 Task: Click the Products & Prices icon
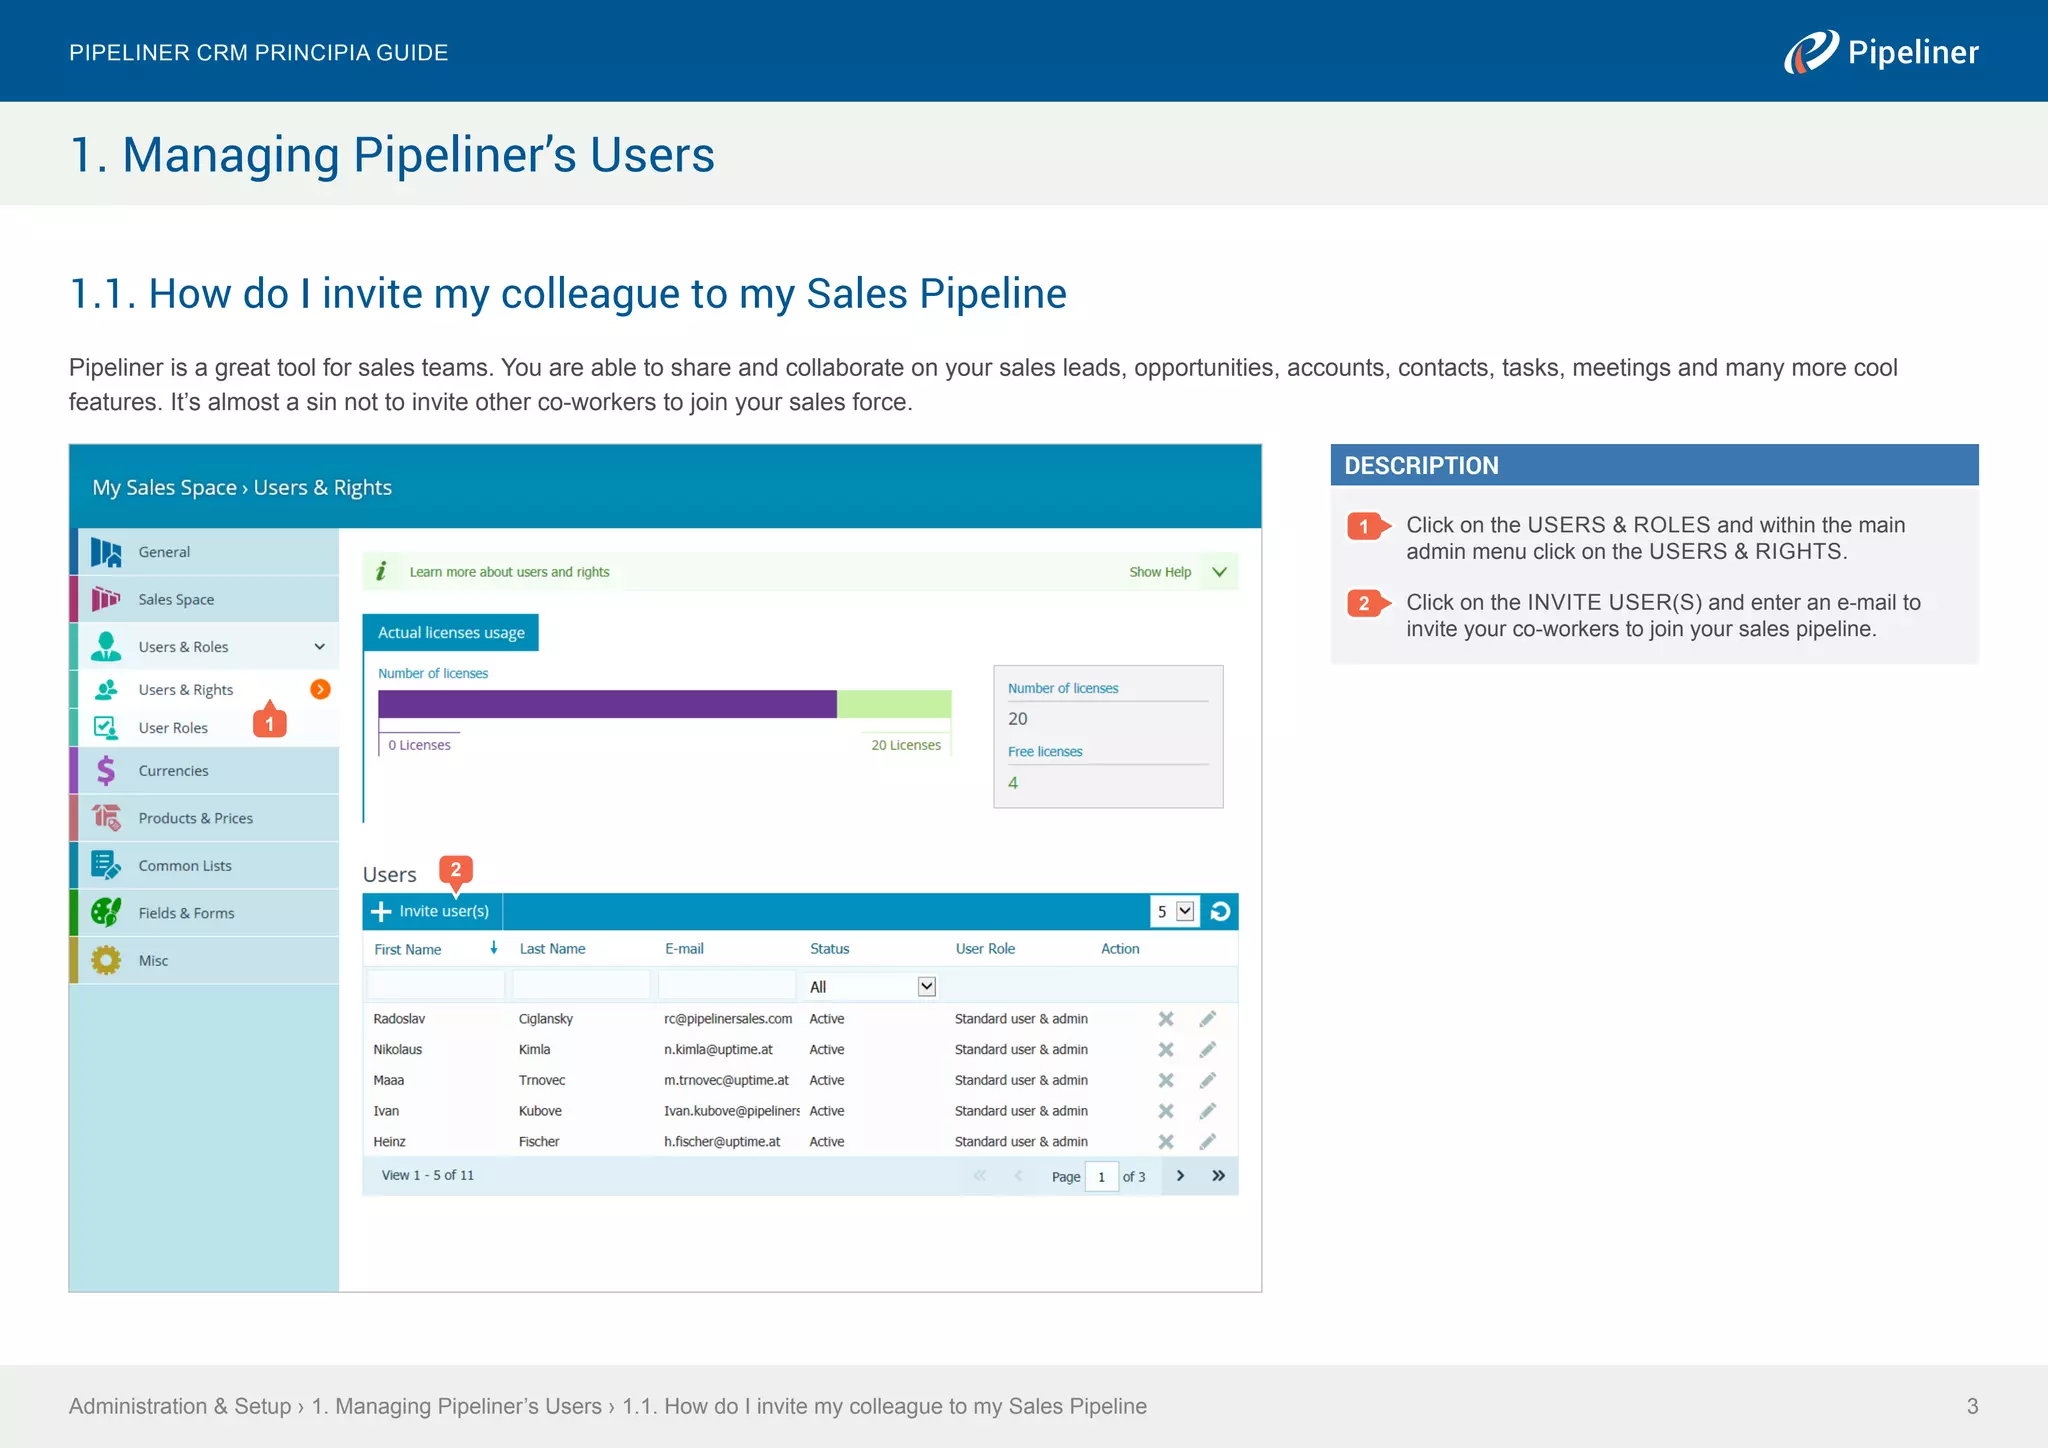pos(106,817)
